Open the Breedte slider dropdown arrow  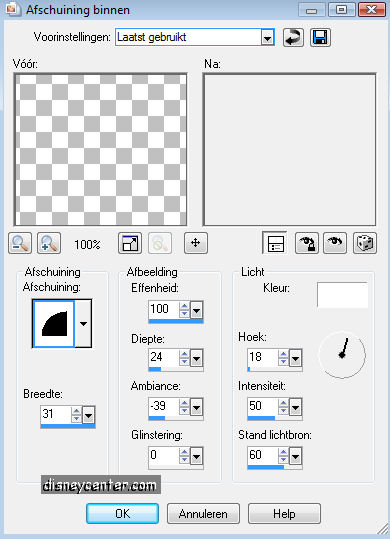click(89, 416)
